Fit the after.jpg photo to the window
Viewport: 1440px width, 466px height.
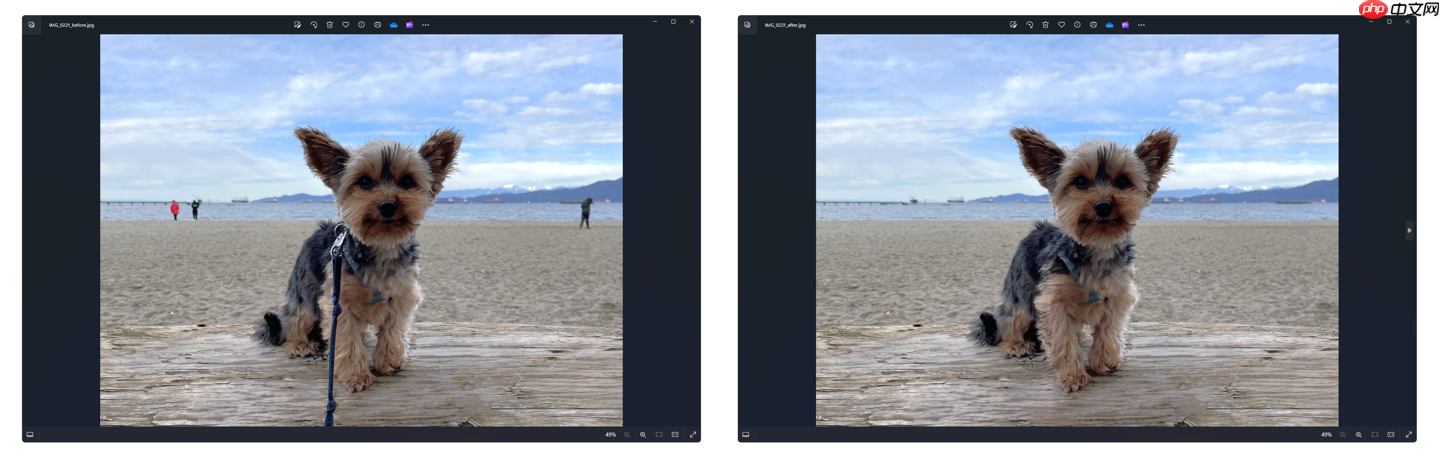(x=1375, y=435)
